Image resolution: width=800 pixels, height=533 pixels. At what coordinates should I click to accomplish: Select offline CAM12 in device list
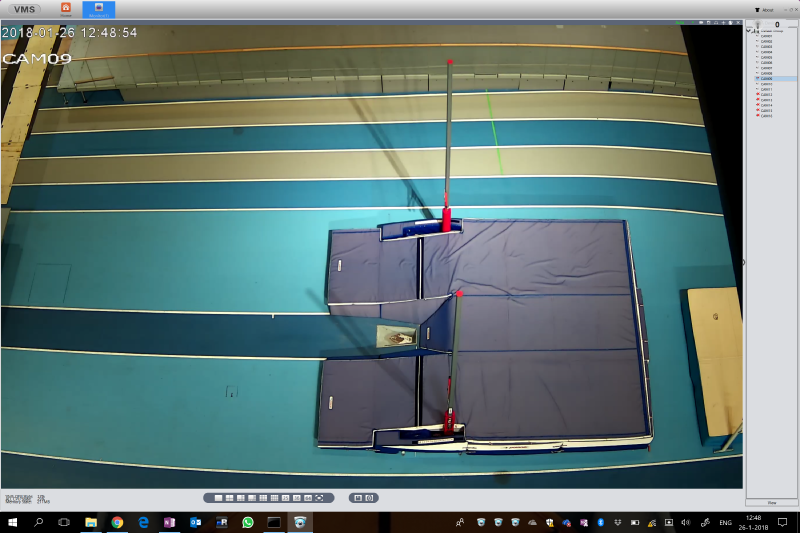tap(766, 95)
